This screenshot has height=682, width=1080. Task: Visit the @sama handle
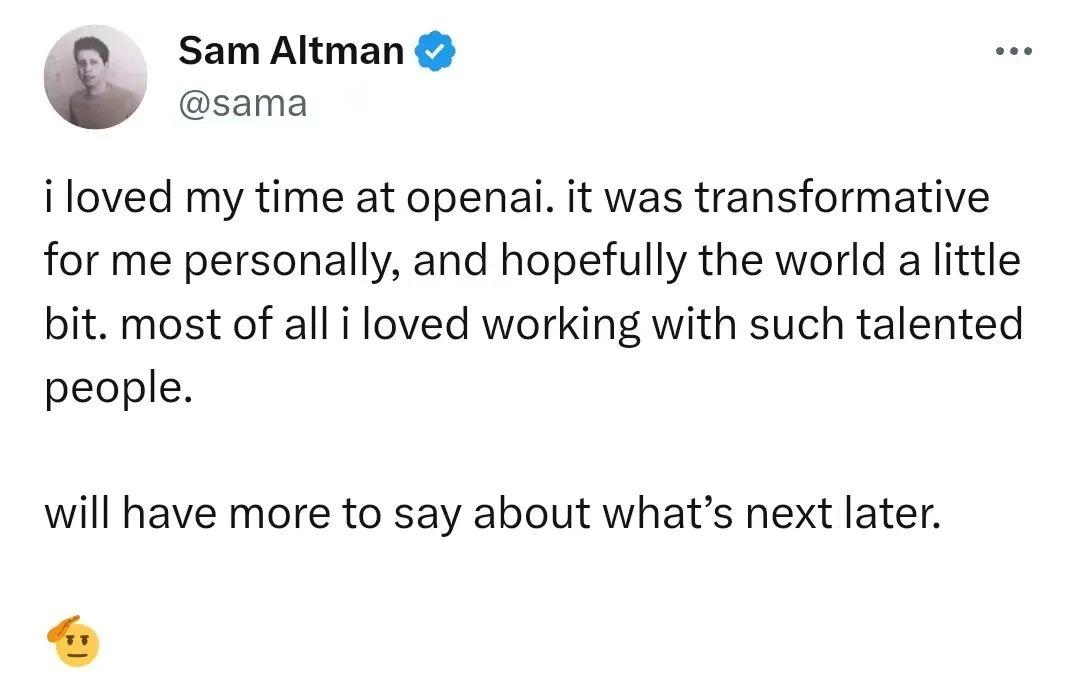pyautogui.click(x=242, y=105)
